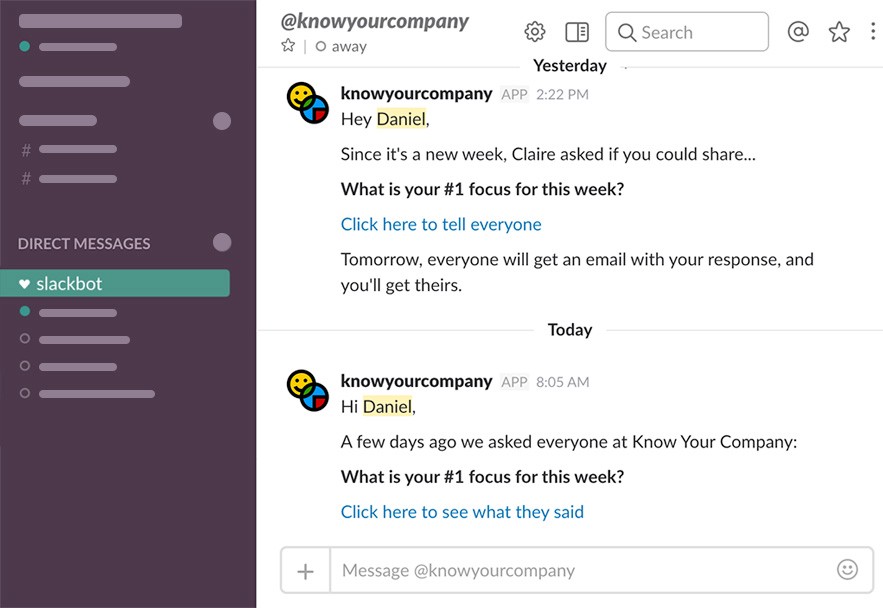This screenshot has width=883, height=608.
Task: Focus the Search field
Action: [686, 32]
